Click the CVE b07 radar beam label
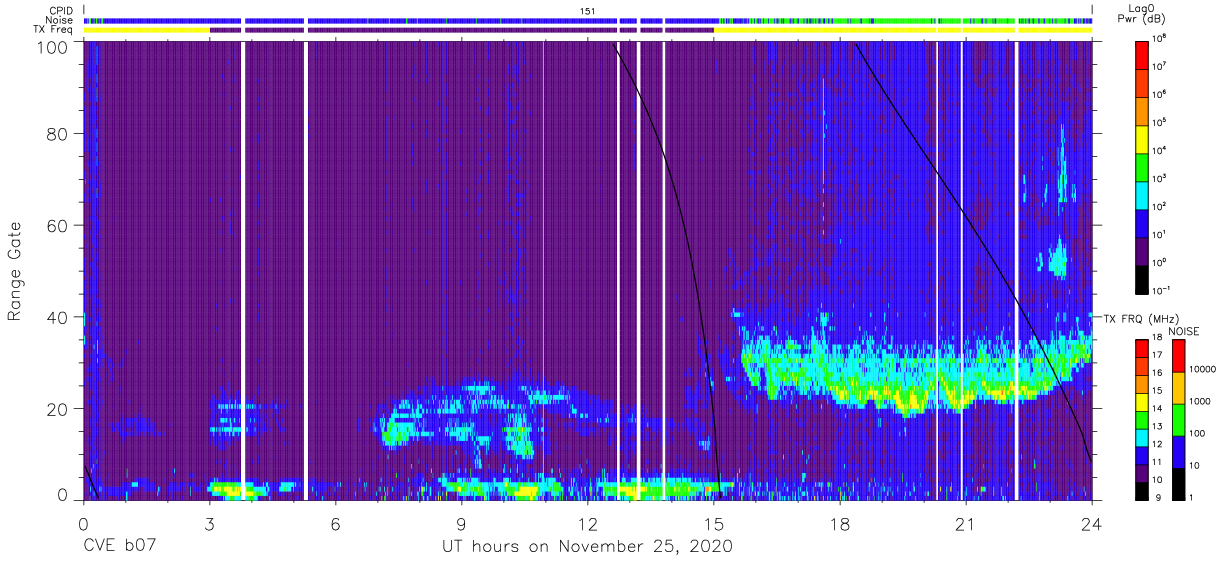The width and height of the screenshot is (1228, 567). coord(119,547)
